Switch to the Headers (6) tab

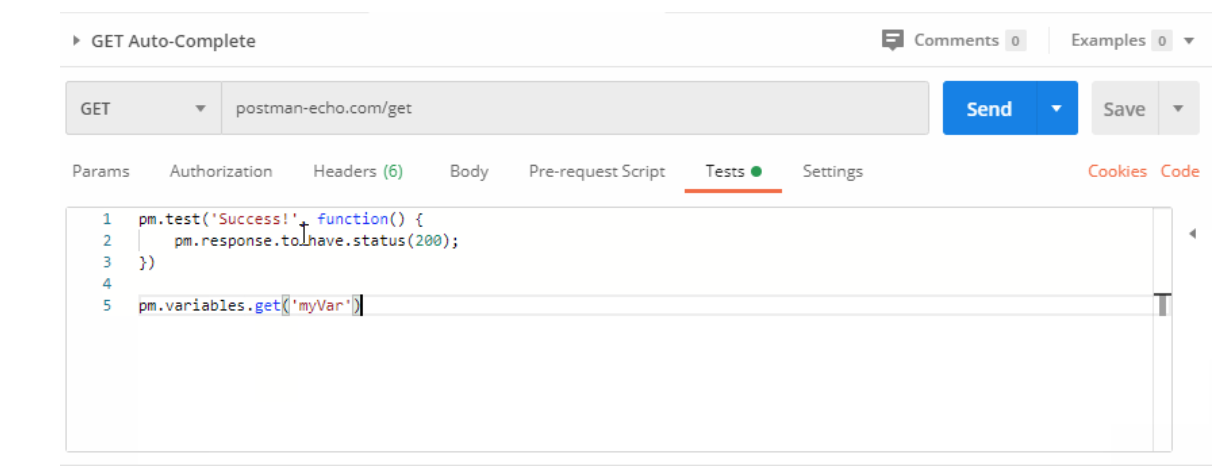358,171
